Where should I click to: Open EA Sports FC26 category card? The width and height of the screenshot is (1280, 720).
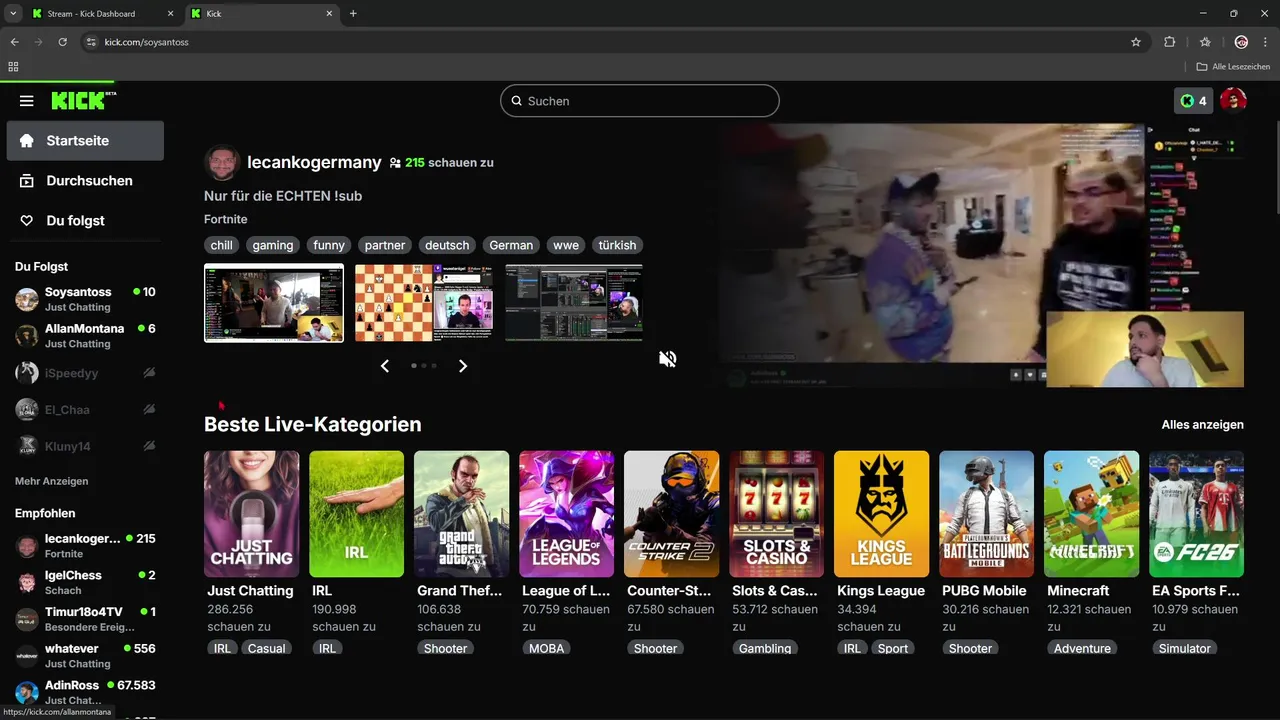1196,514
